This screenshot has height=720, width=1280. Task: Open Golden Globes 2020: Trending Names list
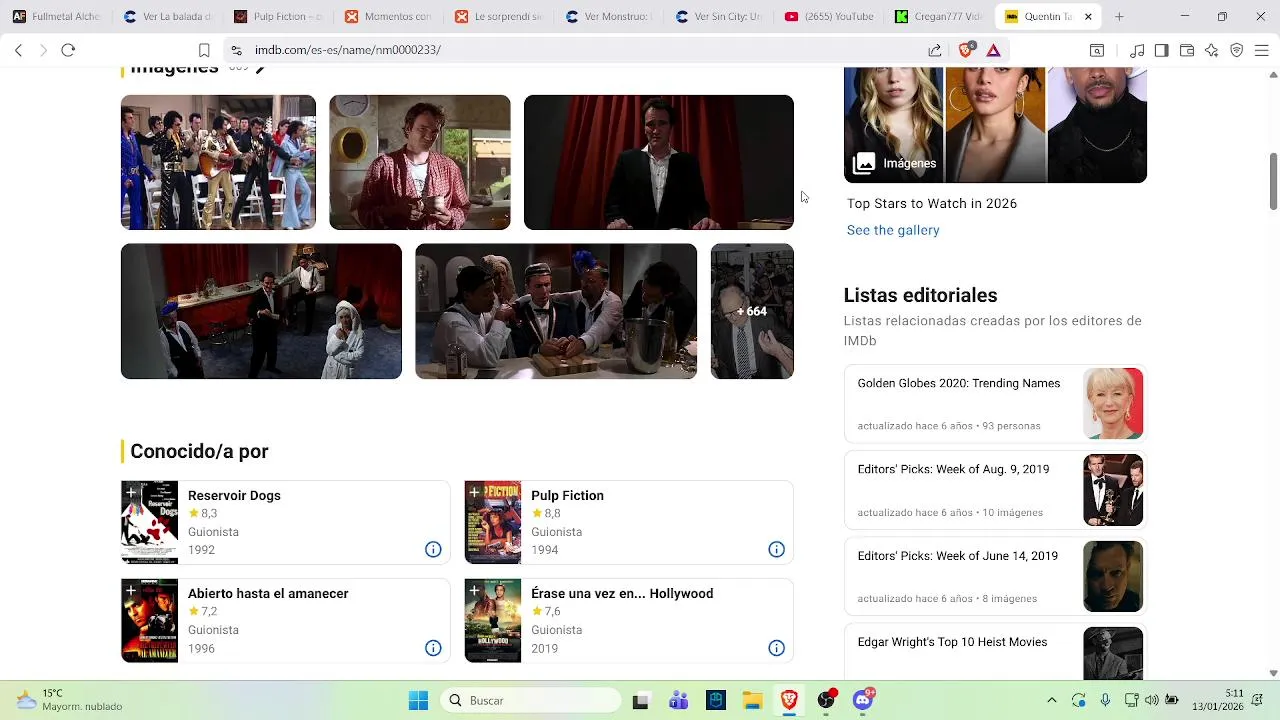pyautogui.click(x=995, y=404)
